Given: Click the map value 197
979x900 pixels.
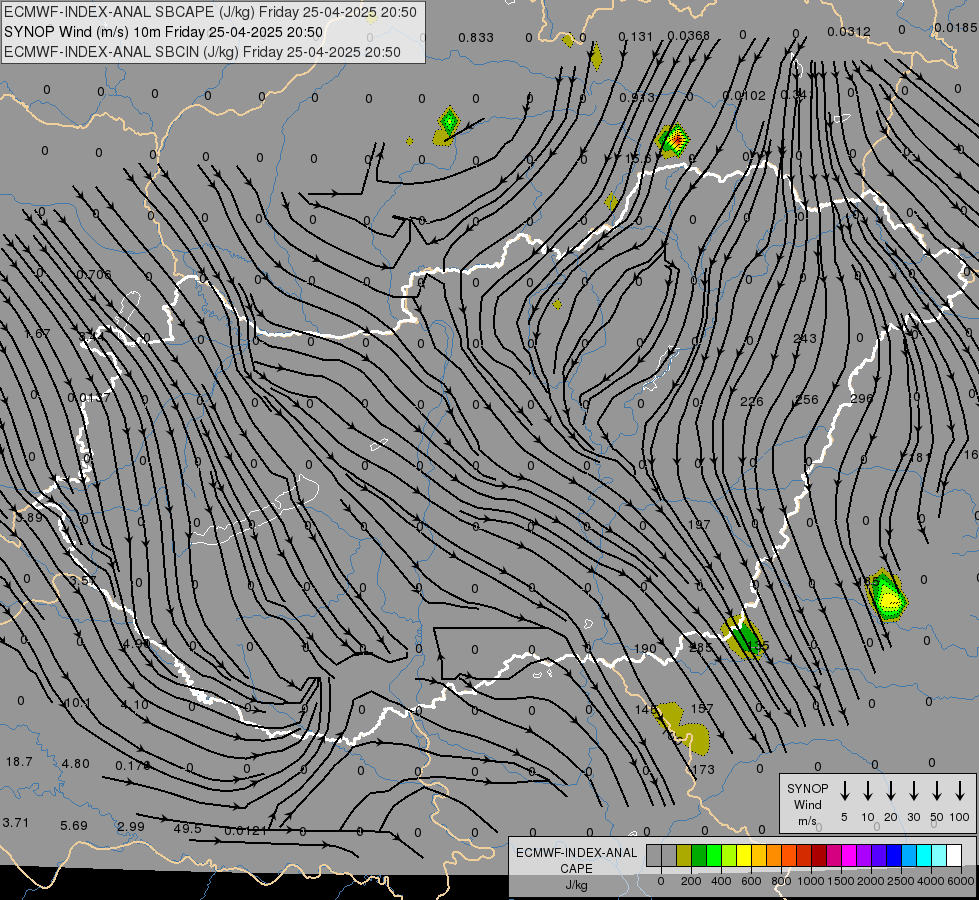Looking at the screenshot, I should point(699,525).
